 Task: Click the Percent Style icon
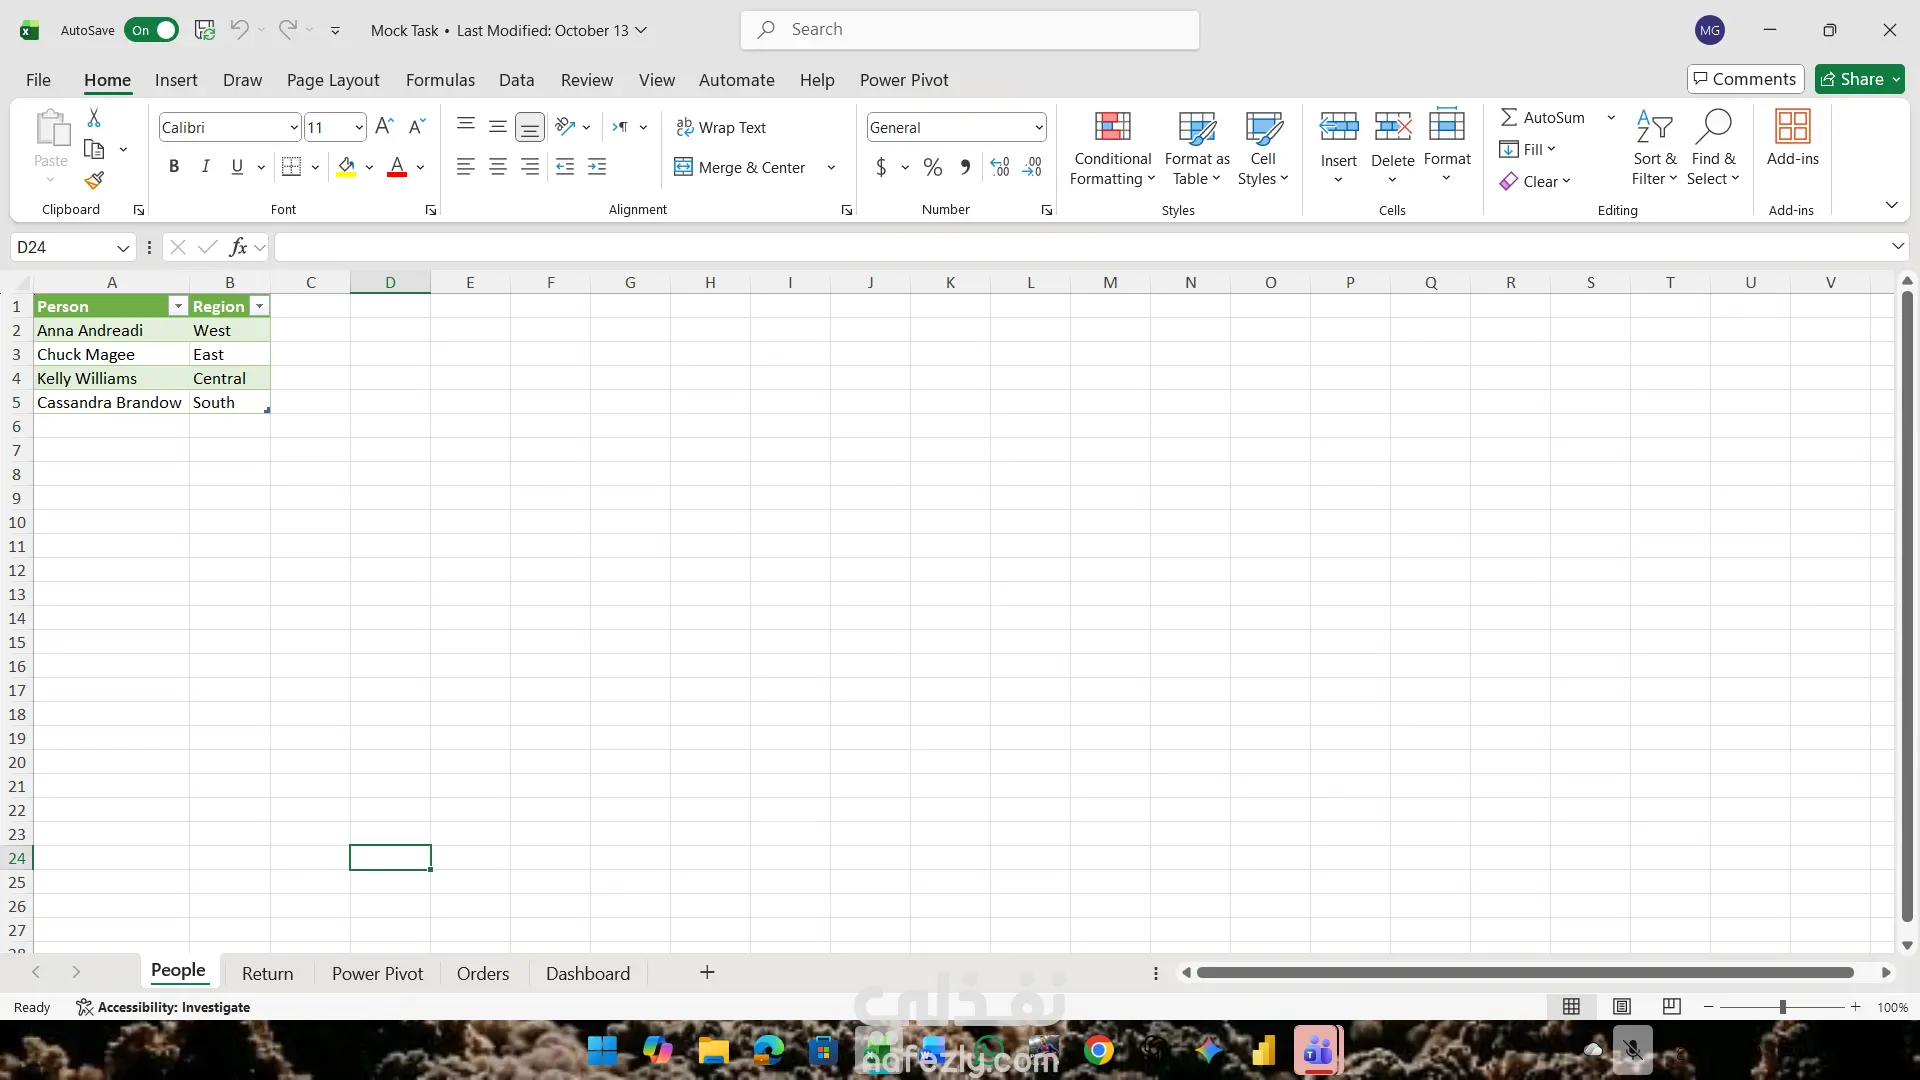coord(932,167)
